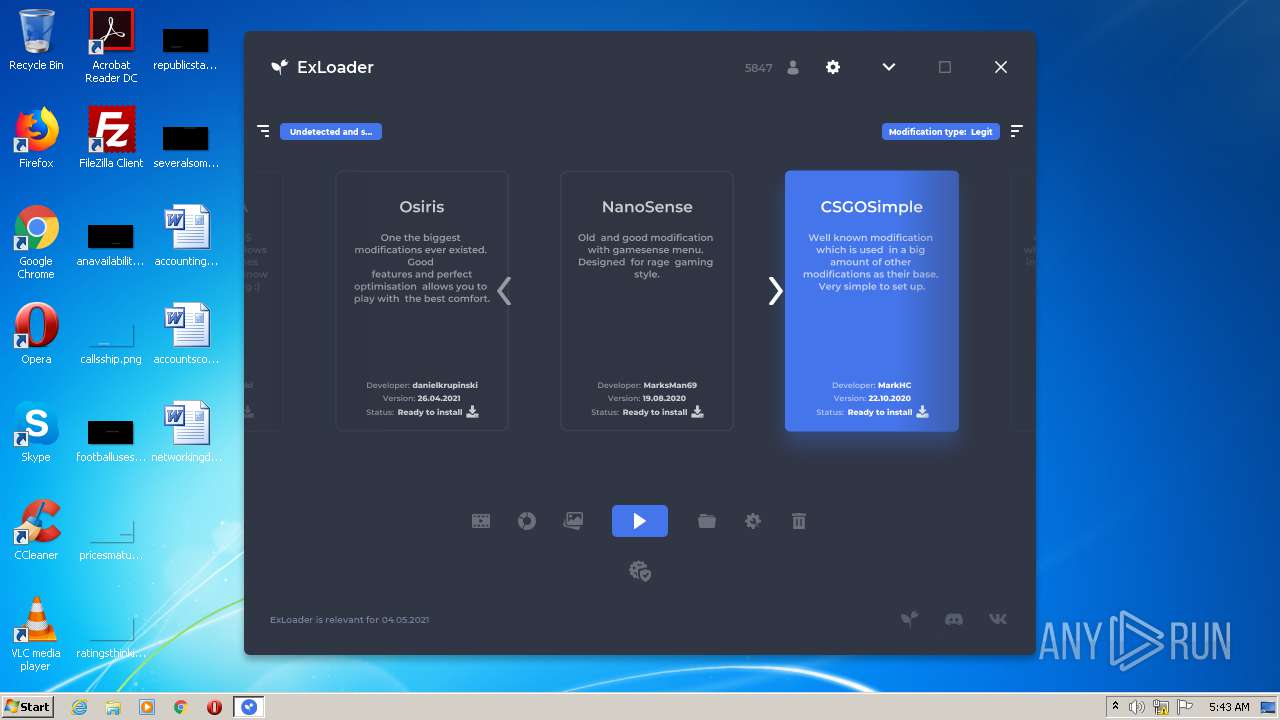Select the Osiris modification card
This screenshot has width=1280, height=720.
[422, 301]
